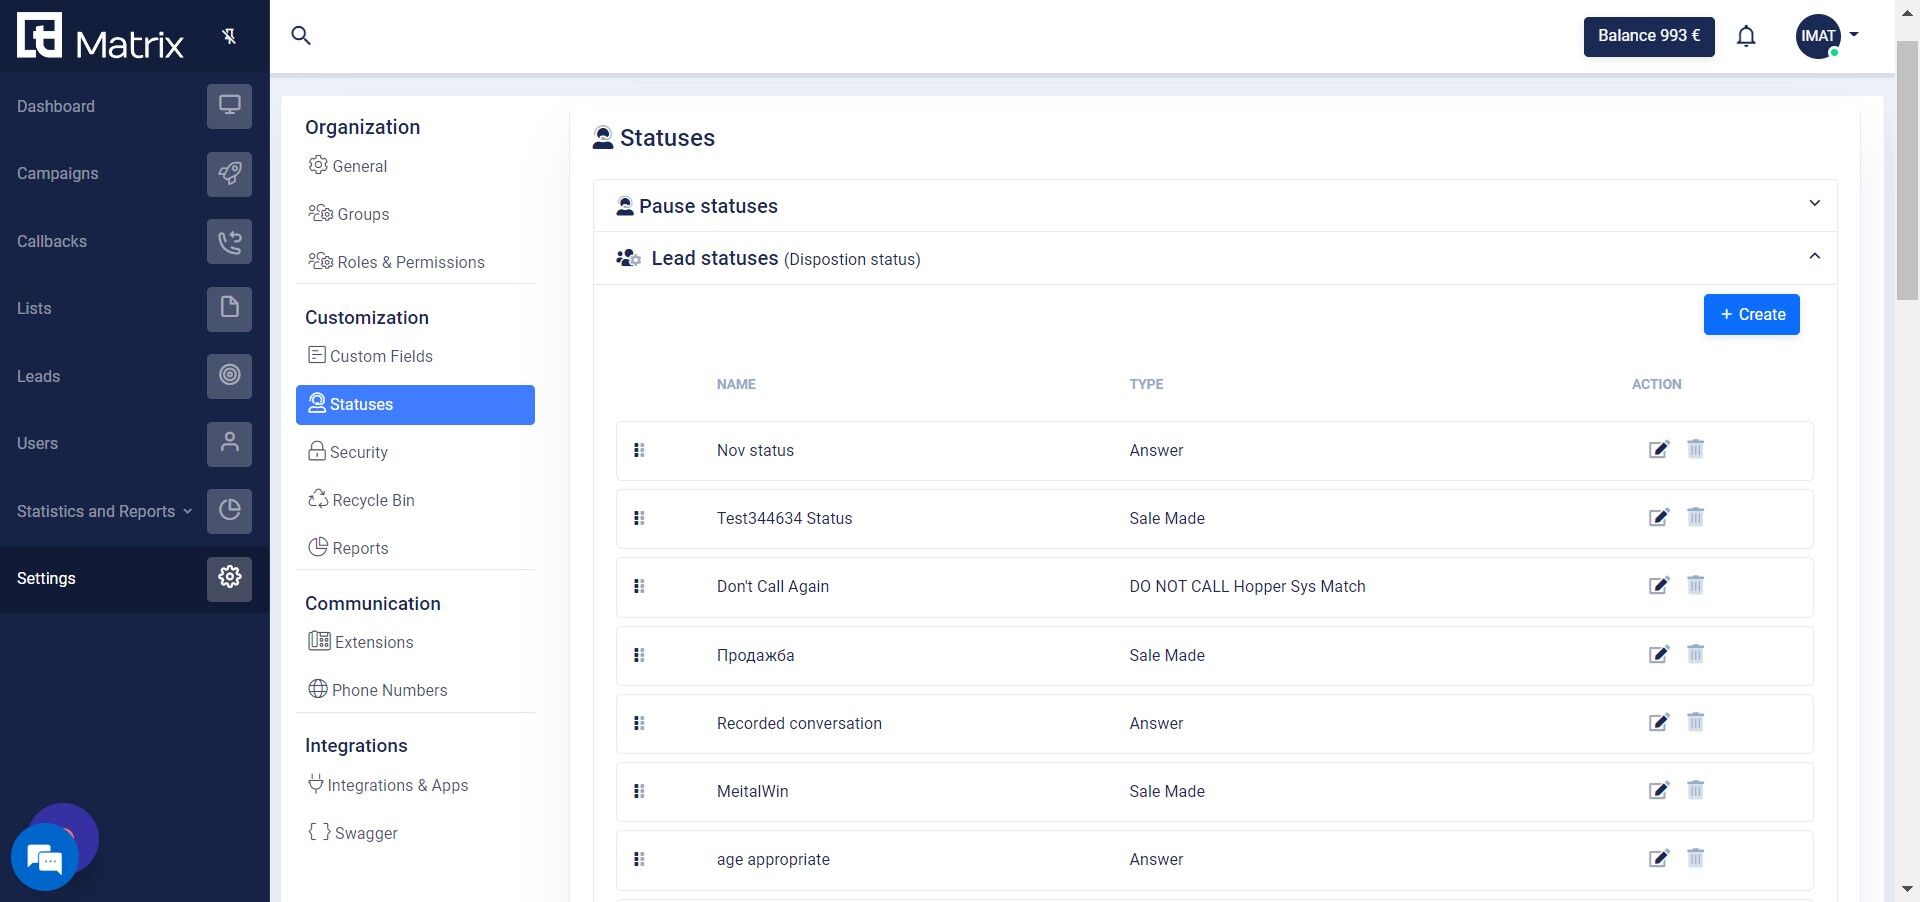The height and width of the screenshot is (902, 1920).
Task: Click the Create button for lead statuses
Action: tap(1751, 314)
